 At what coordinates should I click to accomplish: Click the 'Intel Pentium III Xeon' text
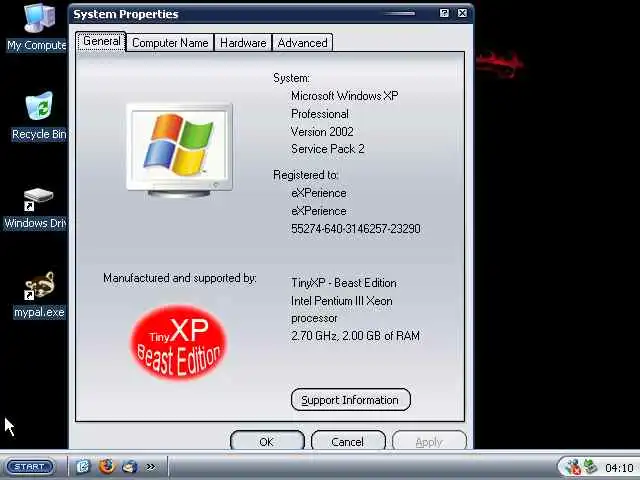click(342, 301)
